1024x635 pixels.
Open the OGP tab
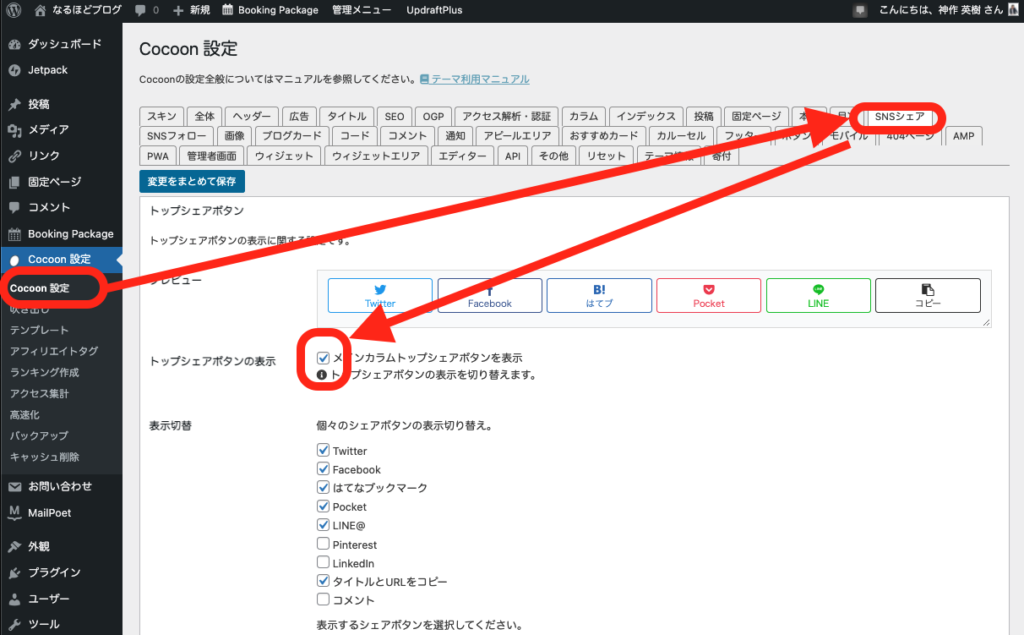click(x=433, y=116)
